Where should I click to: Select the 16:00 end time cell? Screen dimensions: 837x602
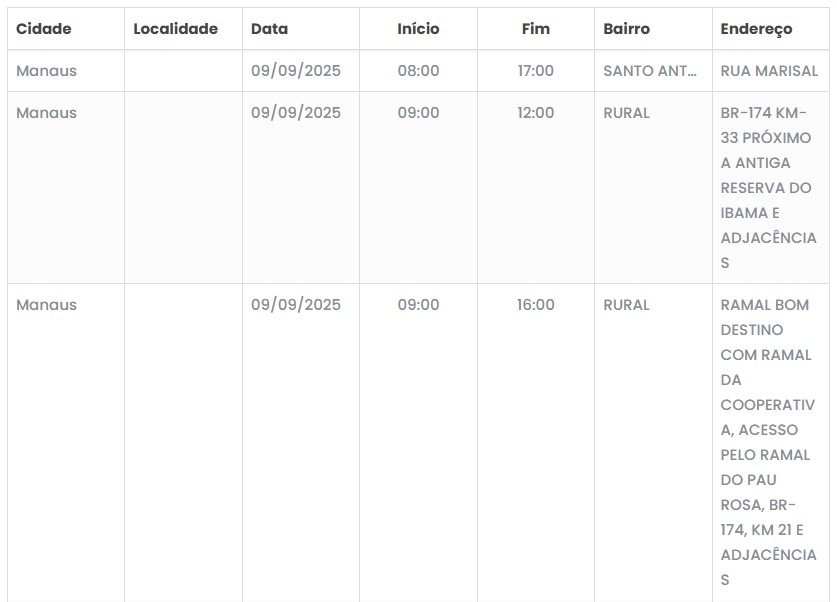click(535, 305)
